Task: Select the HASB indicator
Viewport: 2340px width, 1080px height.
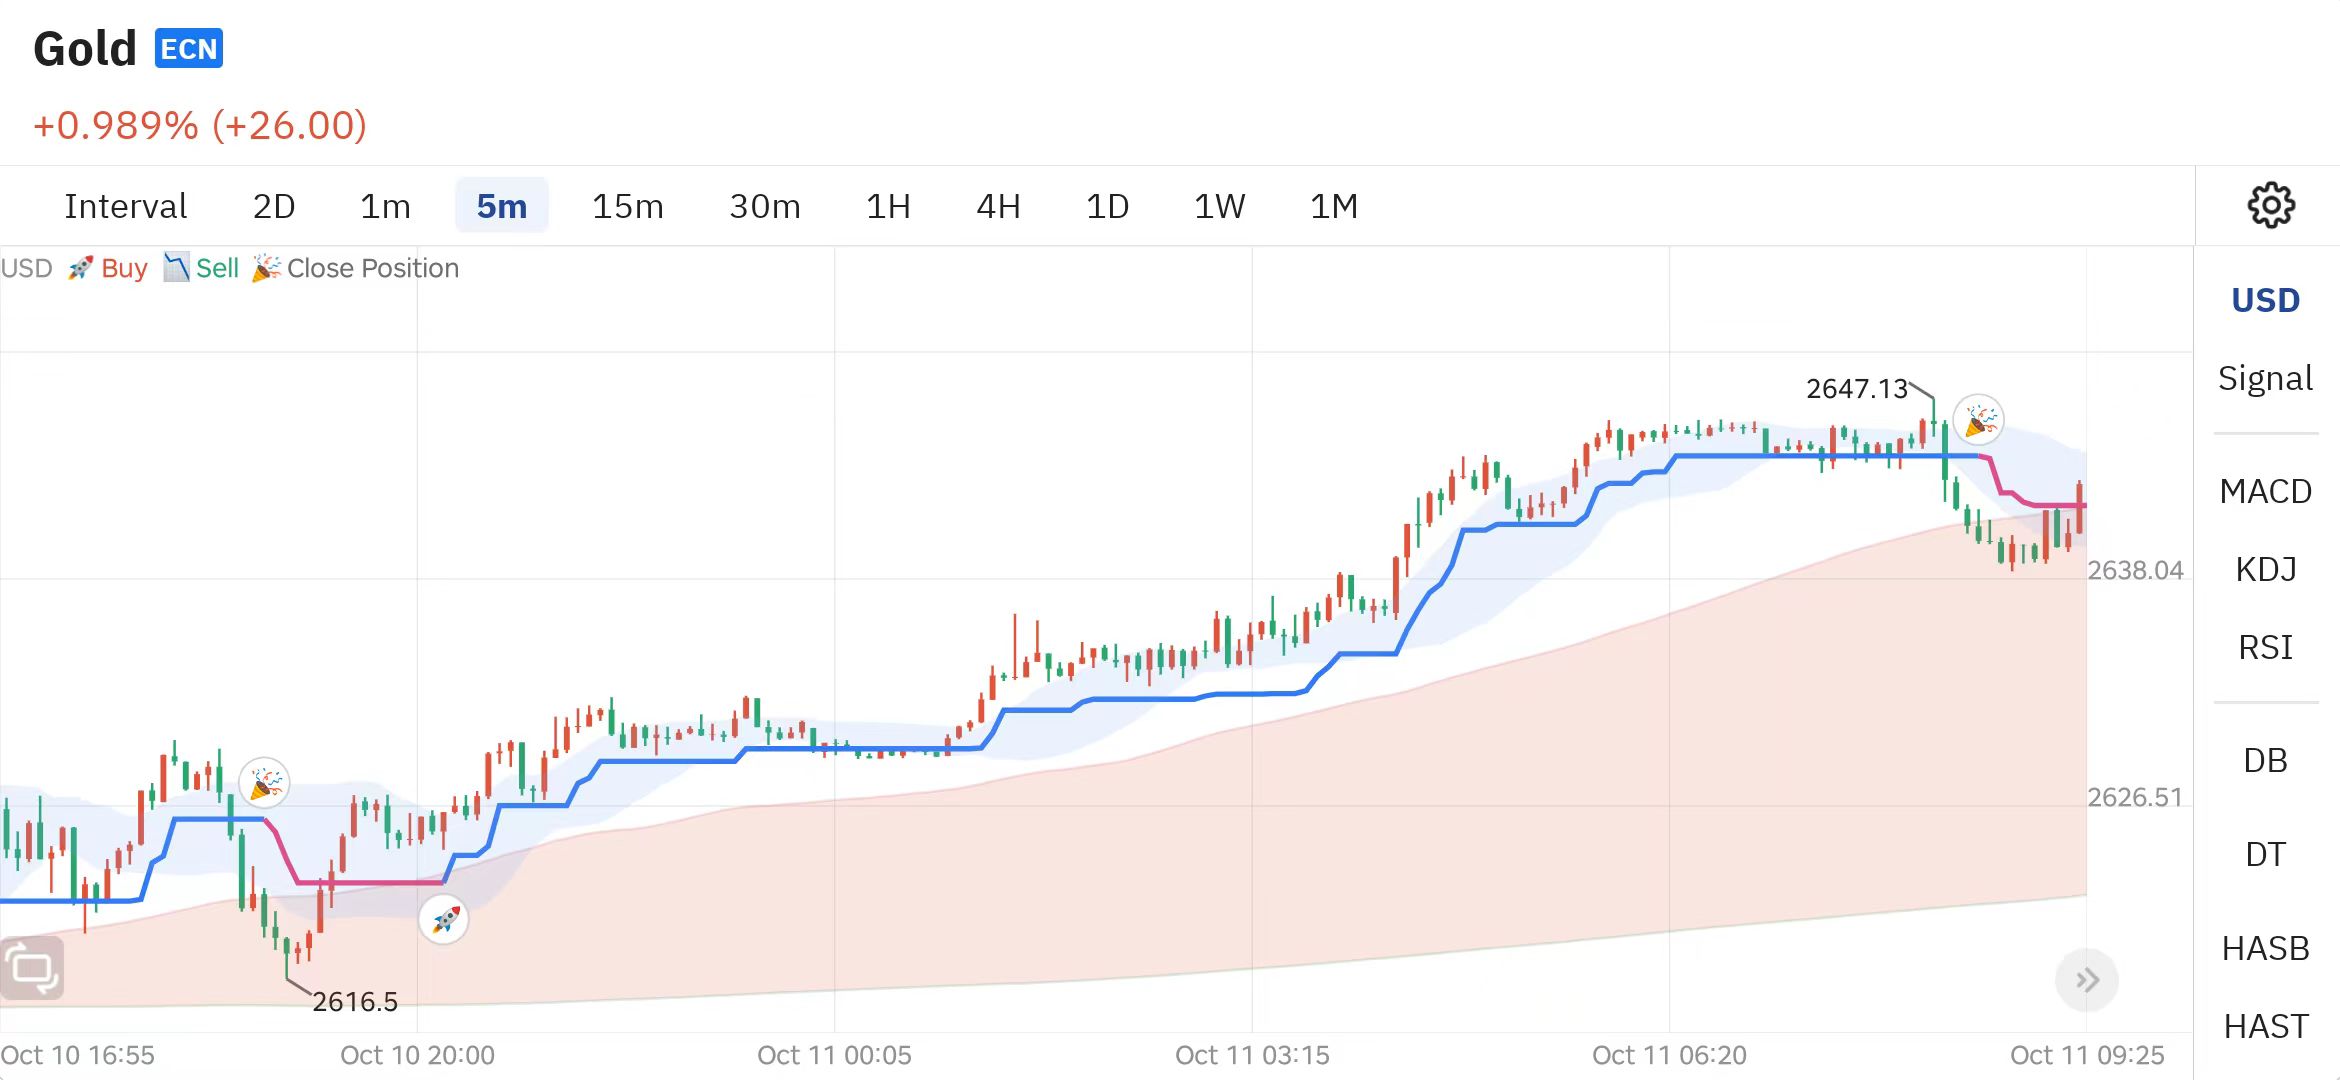Action: 2265,948
